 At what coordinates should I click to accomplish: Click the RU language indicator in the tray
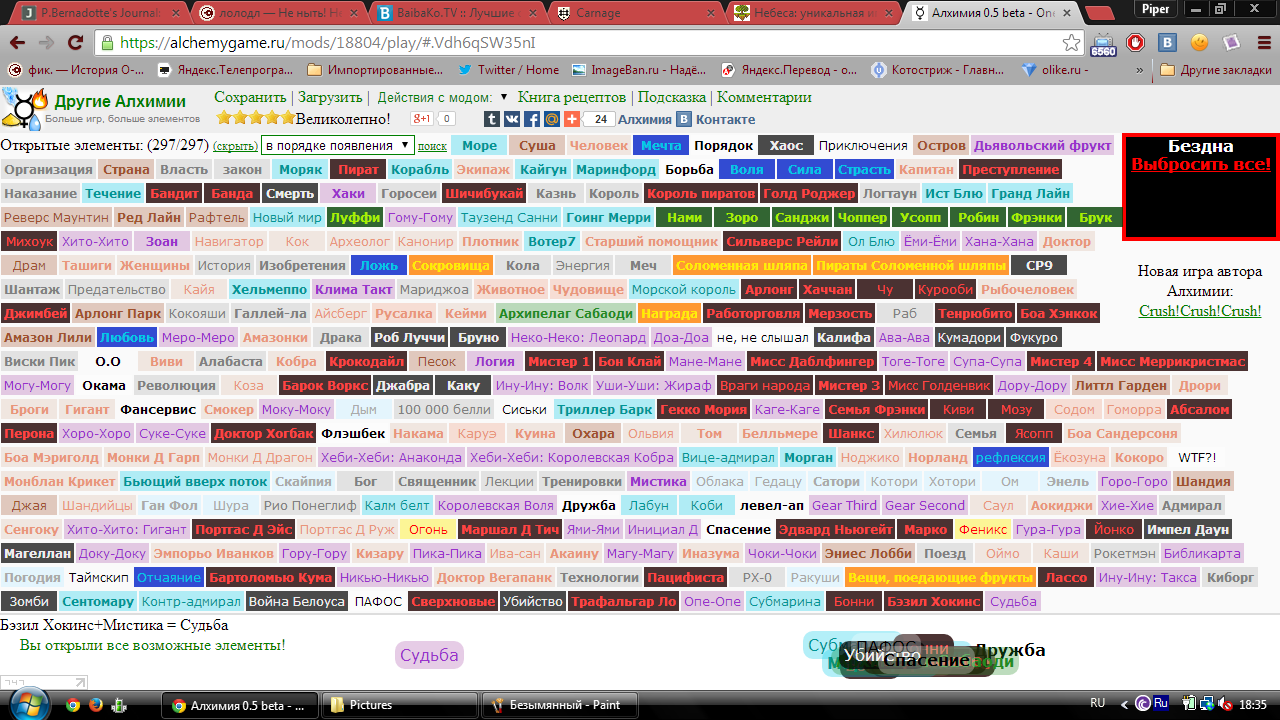click(x=1097, y=704)
